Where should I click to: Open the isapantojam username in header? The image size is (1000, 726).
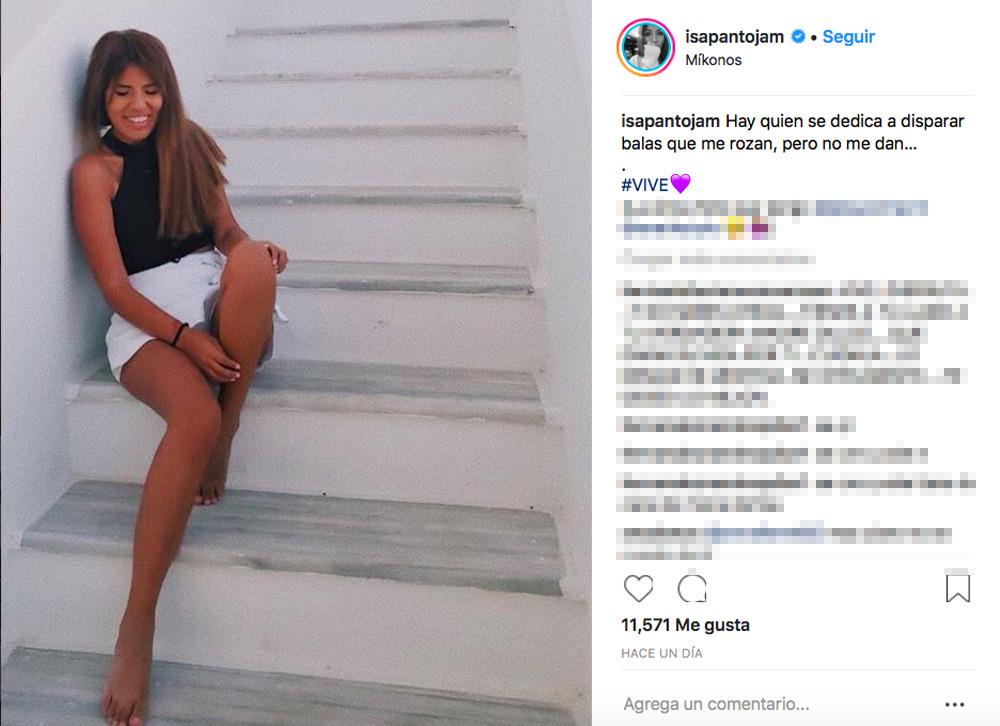coord(734,37)
